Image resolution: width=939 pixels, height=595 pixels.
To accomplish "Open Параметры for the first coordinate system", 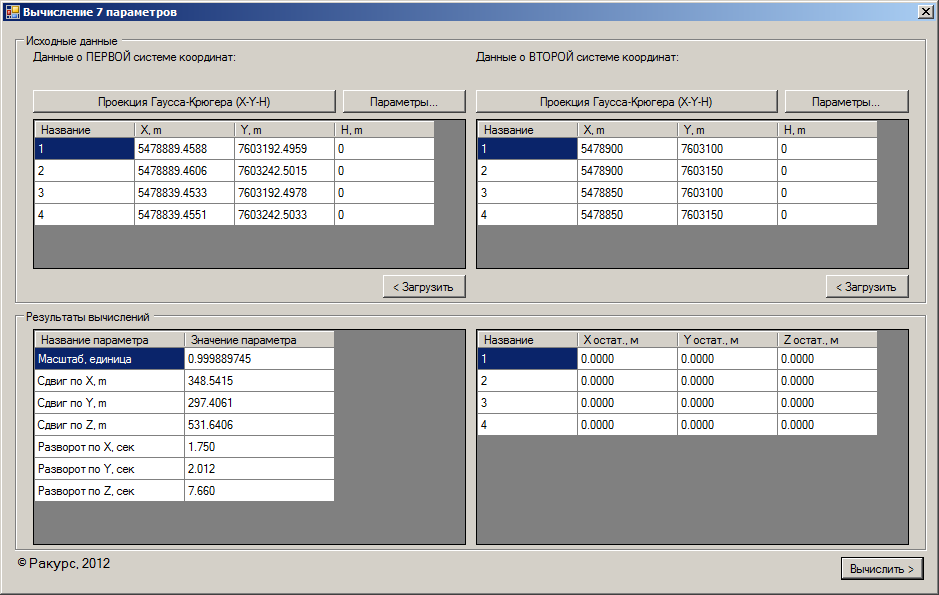I will tap(404, 102).
